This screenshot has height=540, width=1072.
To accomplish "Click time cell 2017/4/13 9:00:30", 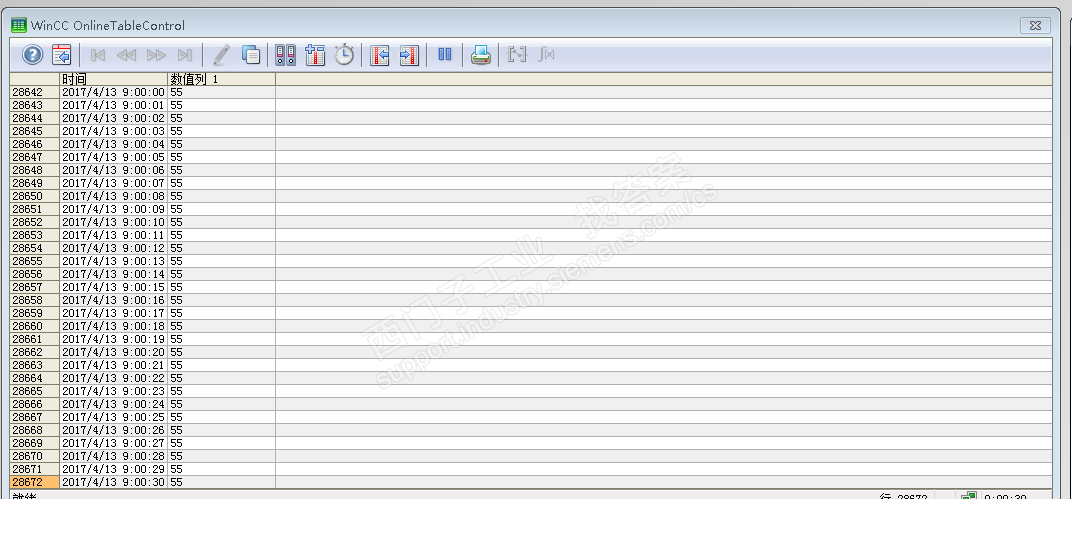I will [113, 483].
